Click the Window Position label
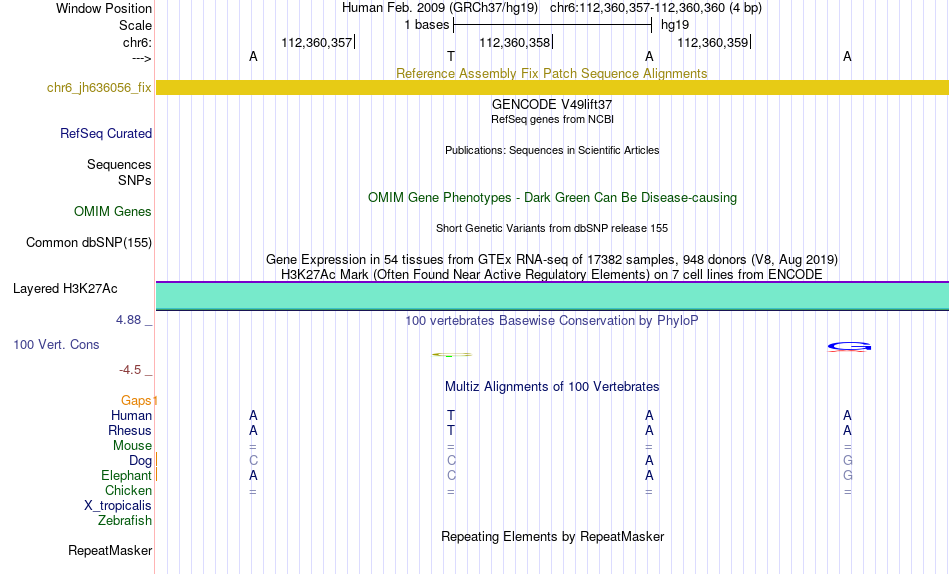This screenshot has height=574, width=950. pyautogui.click(x=104, y=8)
